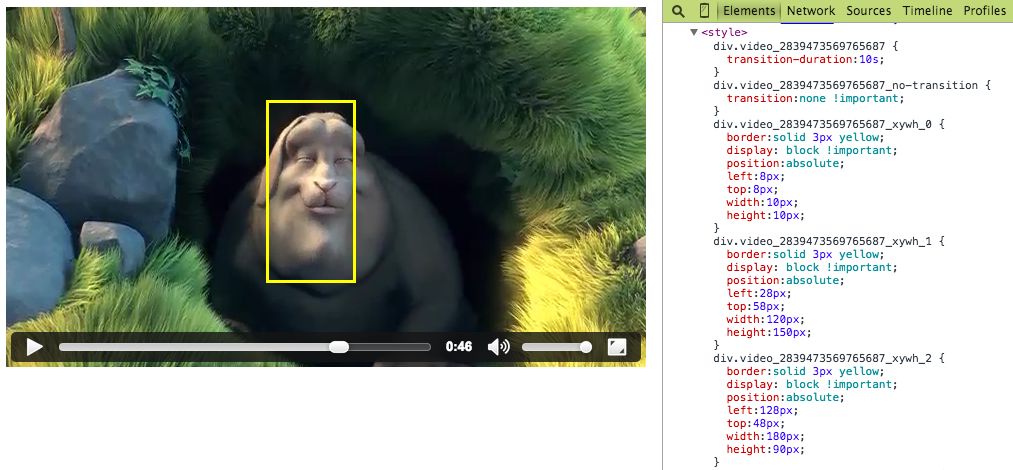Select the <style> tag text
Image resolution: width=1013 pixels, height=470 pixels.
click(724, 32)
